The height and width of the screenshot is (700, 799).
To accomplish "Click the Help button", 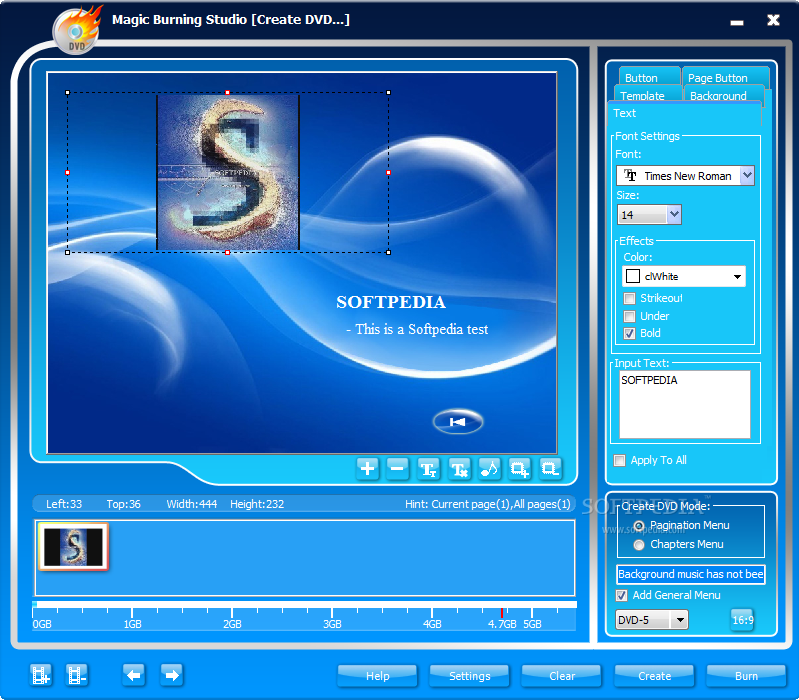I will coord(378,676).
